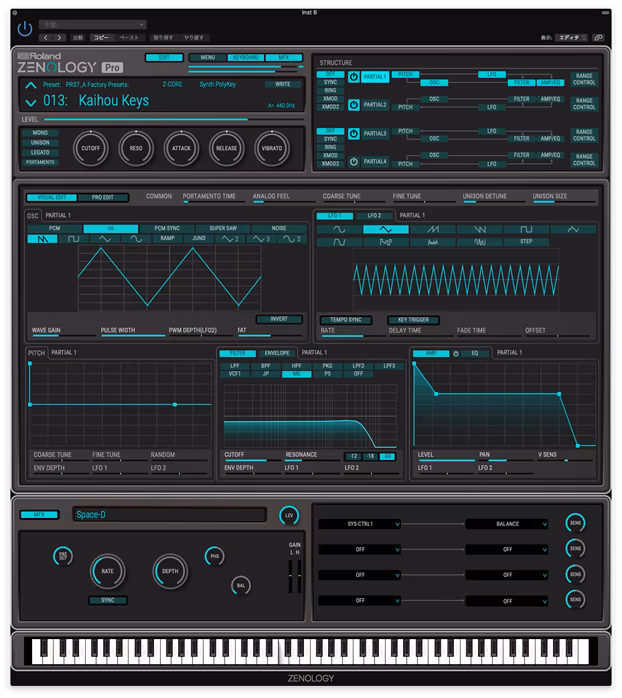Enable MONO mode

click(x=40, y=133)
